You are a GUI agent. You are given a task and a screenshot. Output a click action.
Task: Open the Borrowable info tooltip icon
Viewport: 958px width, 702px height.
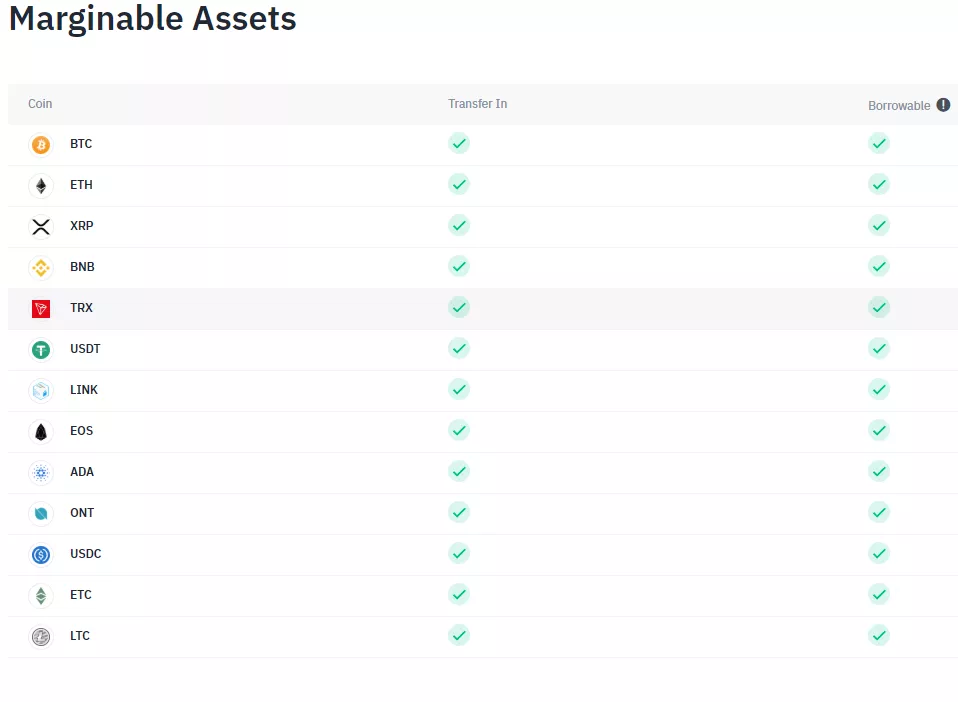tap(943, 104)
